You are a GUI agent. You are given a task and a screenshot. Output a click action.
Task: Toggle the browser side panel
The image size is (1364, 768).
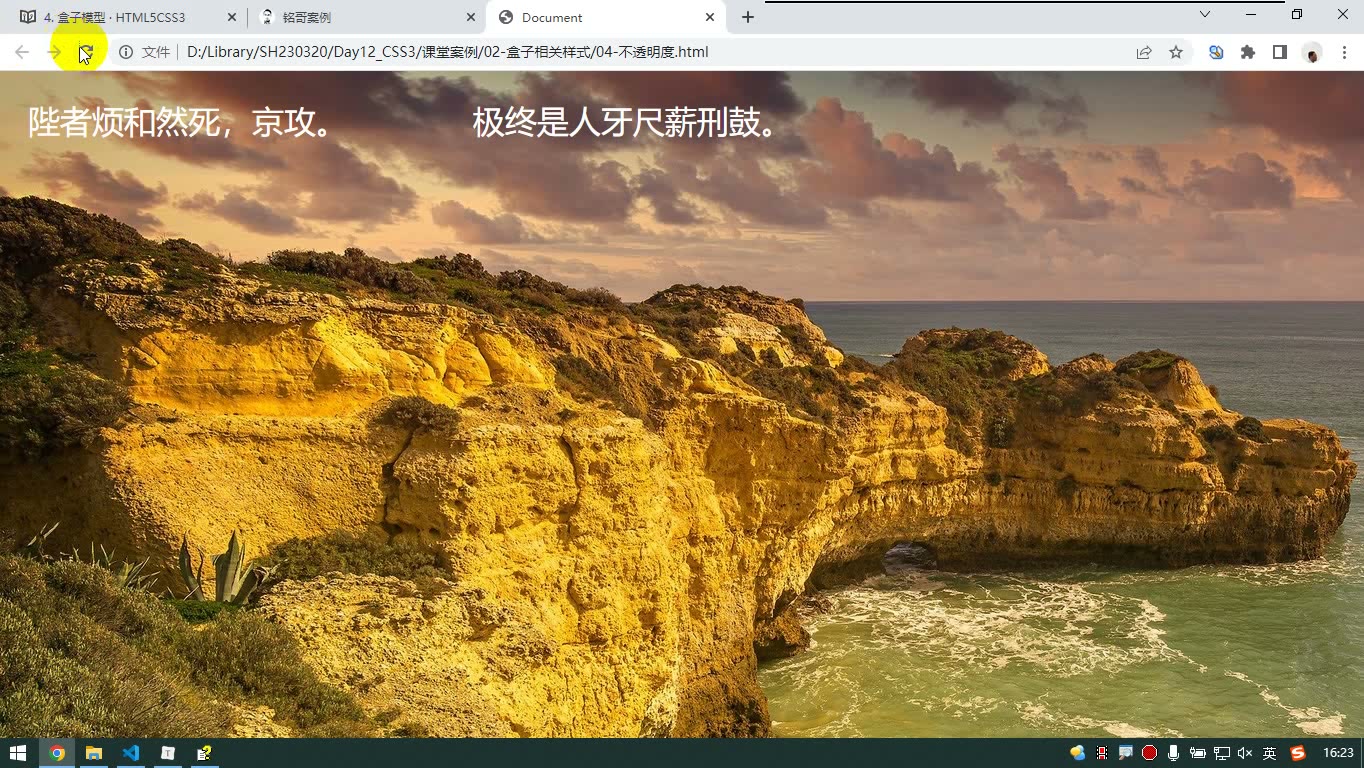pyautogui.click(x=1280, y=52)
